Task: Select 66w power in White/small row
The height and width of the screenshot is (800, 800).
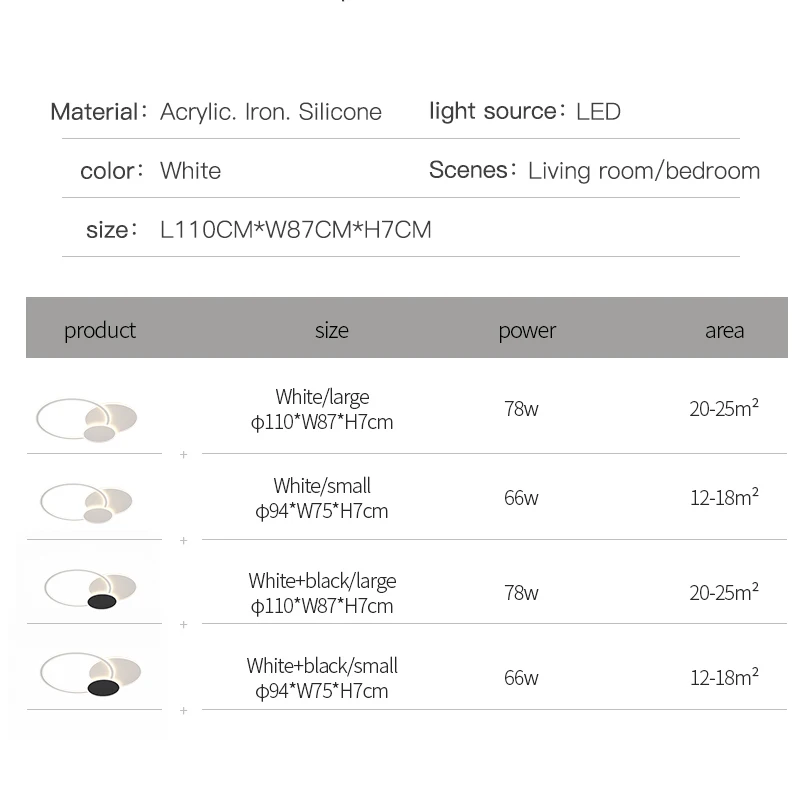Action: point(521,498)
